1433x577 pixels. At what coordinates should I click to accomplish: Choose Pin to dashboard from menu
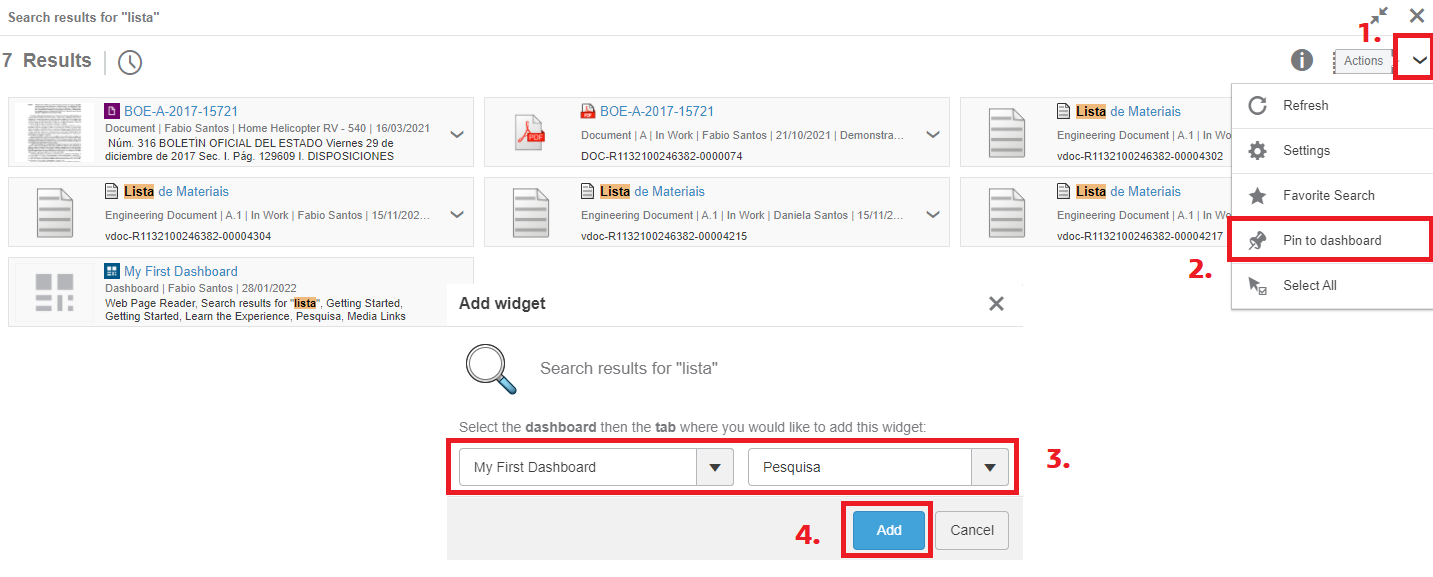click(1331, 241)
